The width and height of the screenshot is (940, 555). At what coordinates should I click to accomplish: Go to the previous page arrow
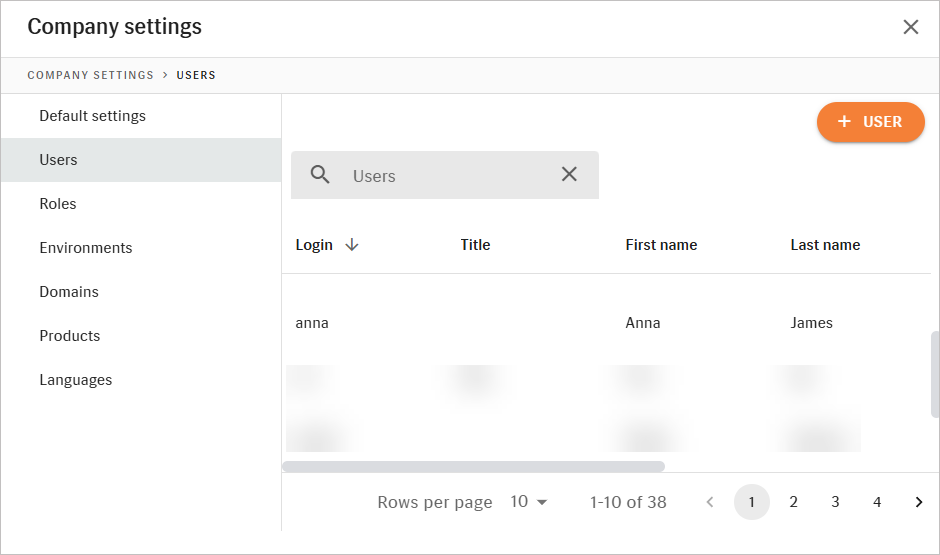point(710,502)
